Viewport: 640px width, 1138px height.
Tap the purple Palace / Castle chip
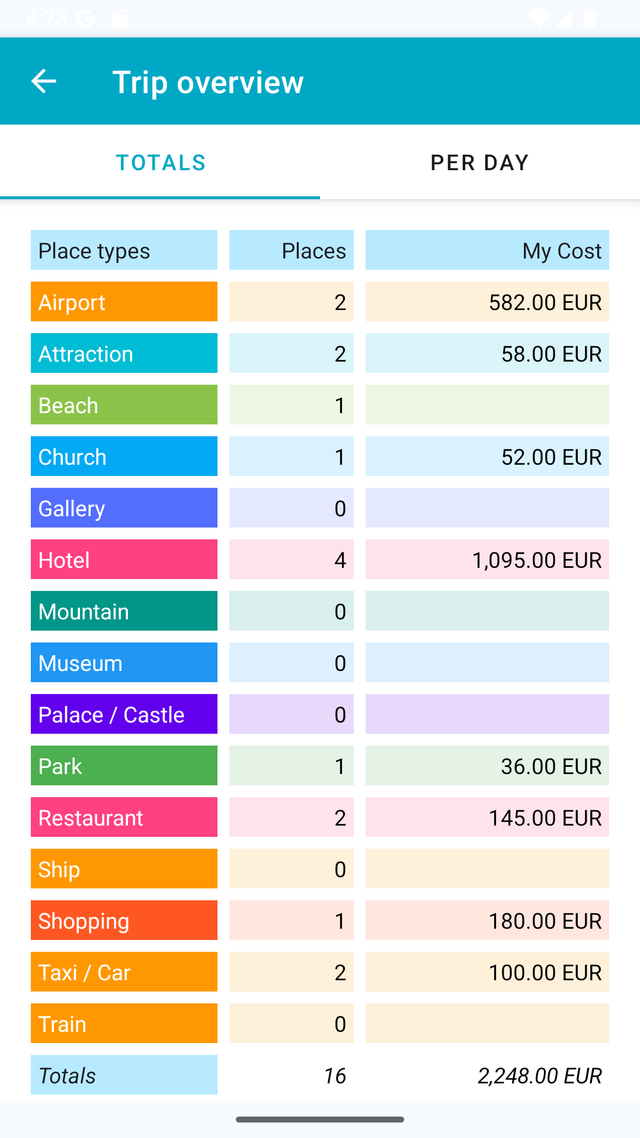[x=124, y=714]
